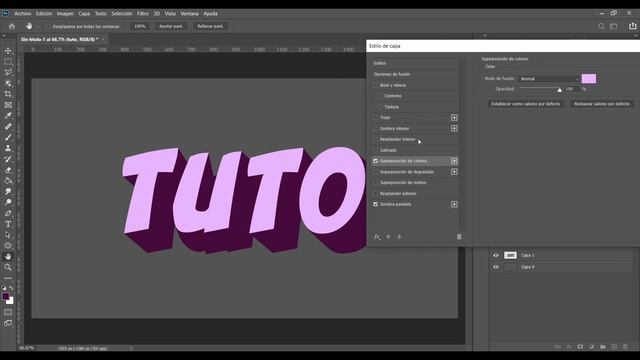Add another Sombra interior with plus
Image resolution: width=640 pixels, height=360 pixels.
click(x=454, y=129)
